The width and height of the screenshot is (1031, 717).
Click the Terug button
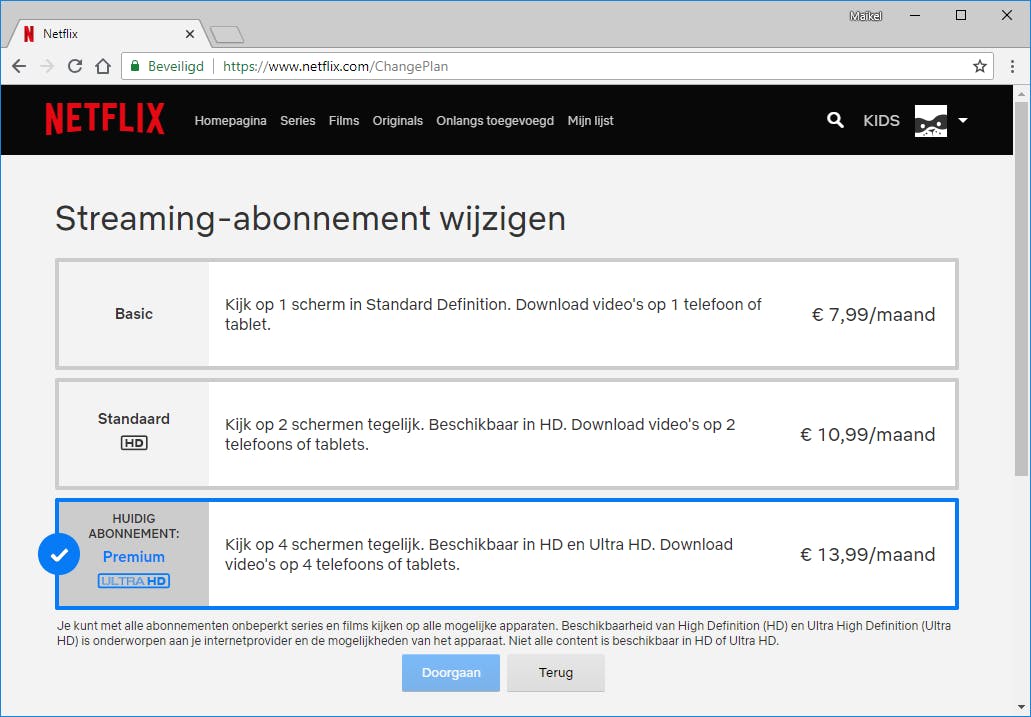pyautogui.click(x=556, y=672)
